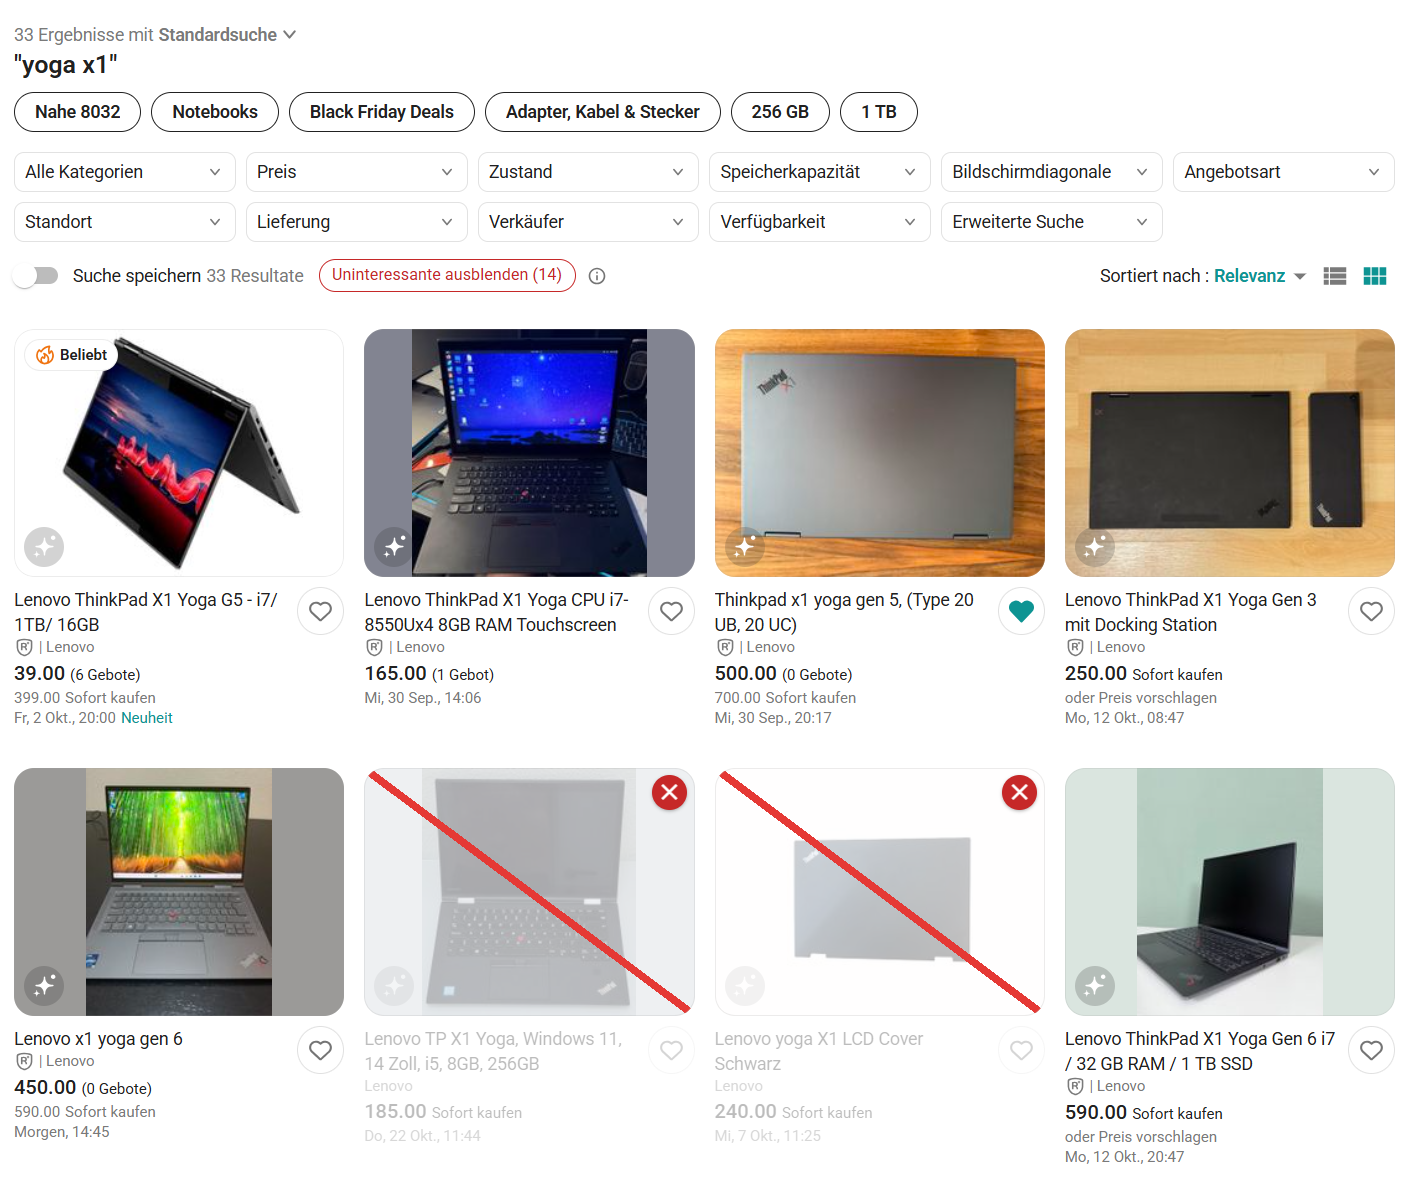The image size is (1402, 1192).
Task: Click seller badge icon on Gen 6 i7 listing
Action: point(1075,1086)
